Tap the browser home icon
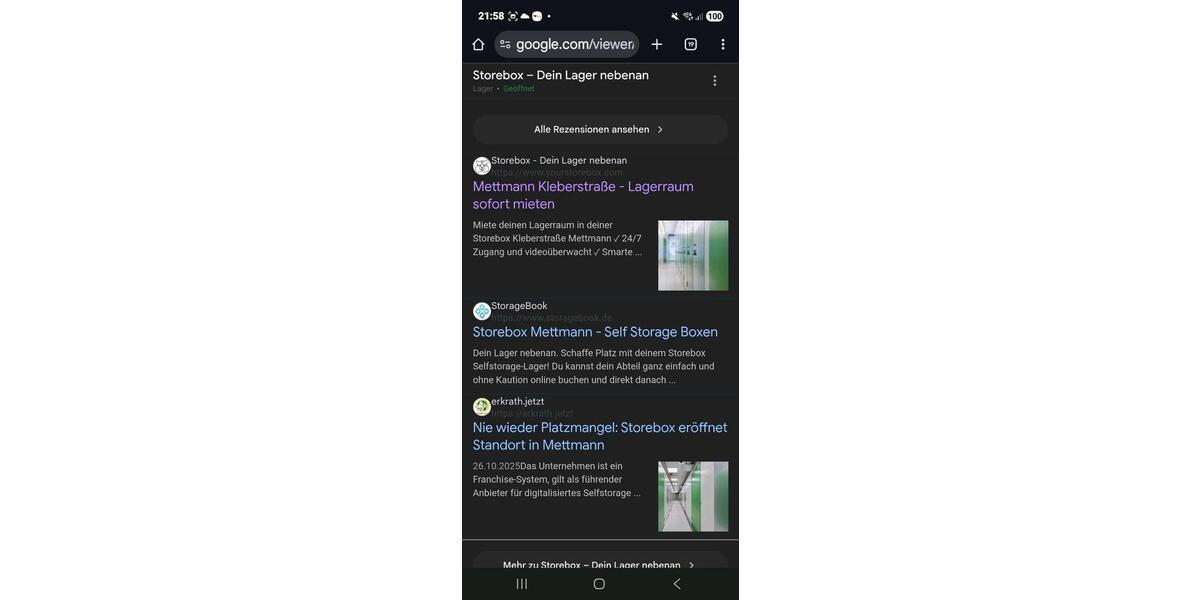Image resolution: width=1200 pixels, height=600 pixels. pyautogui.click(x=478, y=44)
